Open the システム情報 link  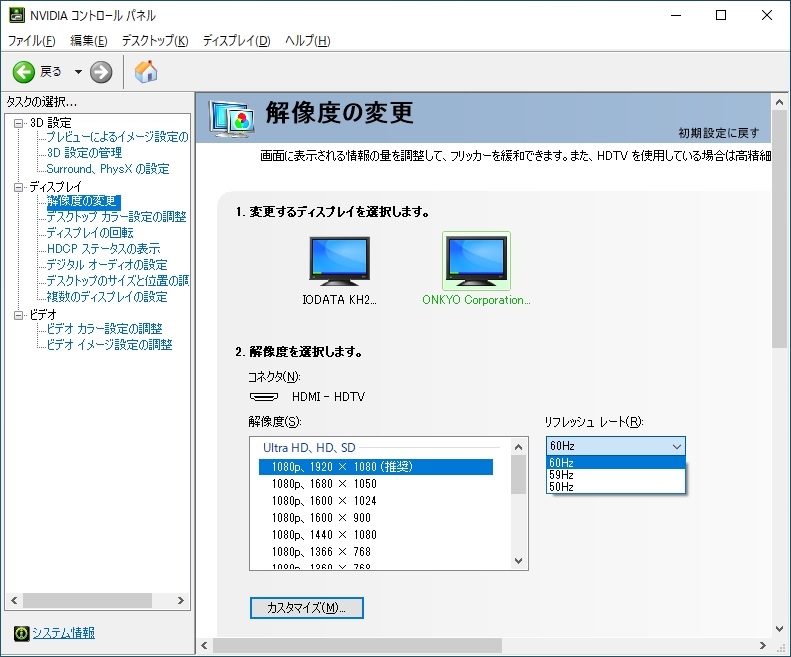(x=64, y=633)
